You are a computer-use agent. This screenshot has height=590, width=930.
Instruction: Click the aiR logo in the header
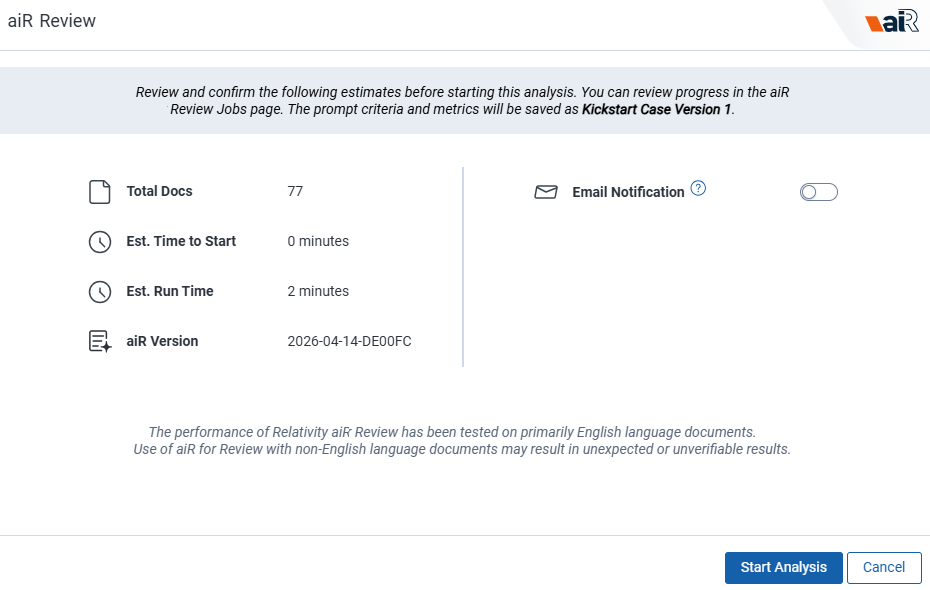(x=891, y=21)
